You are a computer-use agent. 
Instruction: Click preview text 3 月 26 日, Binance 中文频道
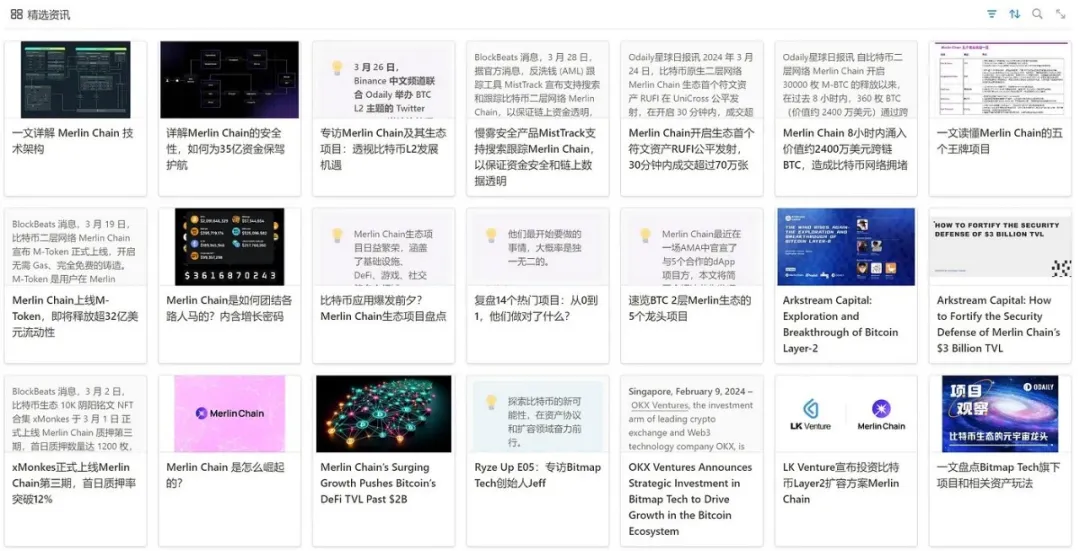(x=395, y=87)
